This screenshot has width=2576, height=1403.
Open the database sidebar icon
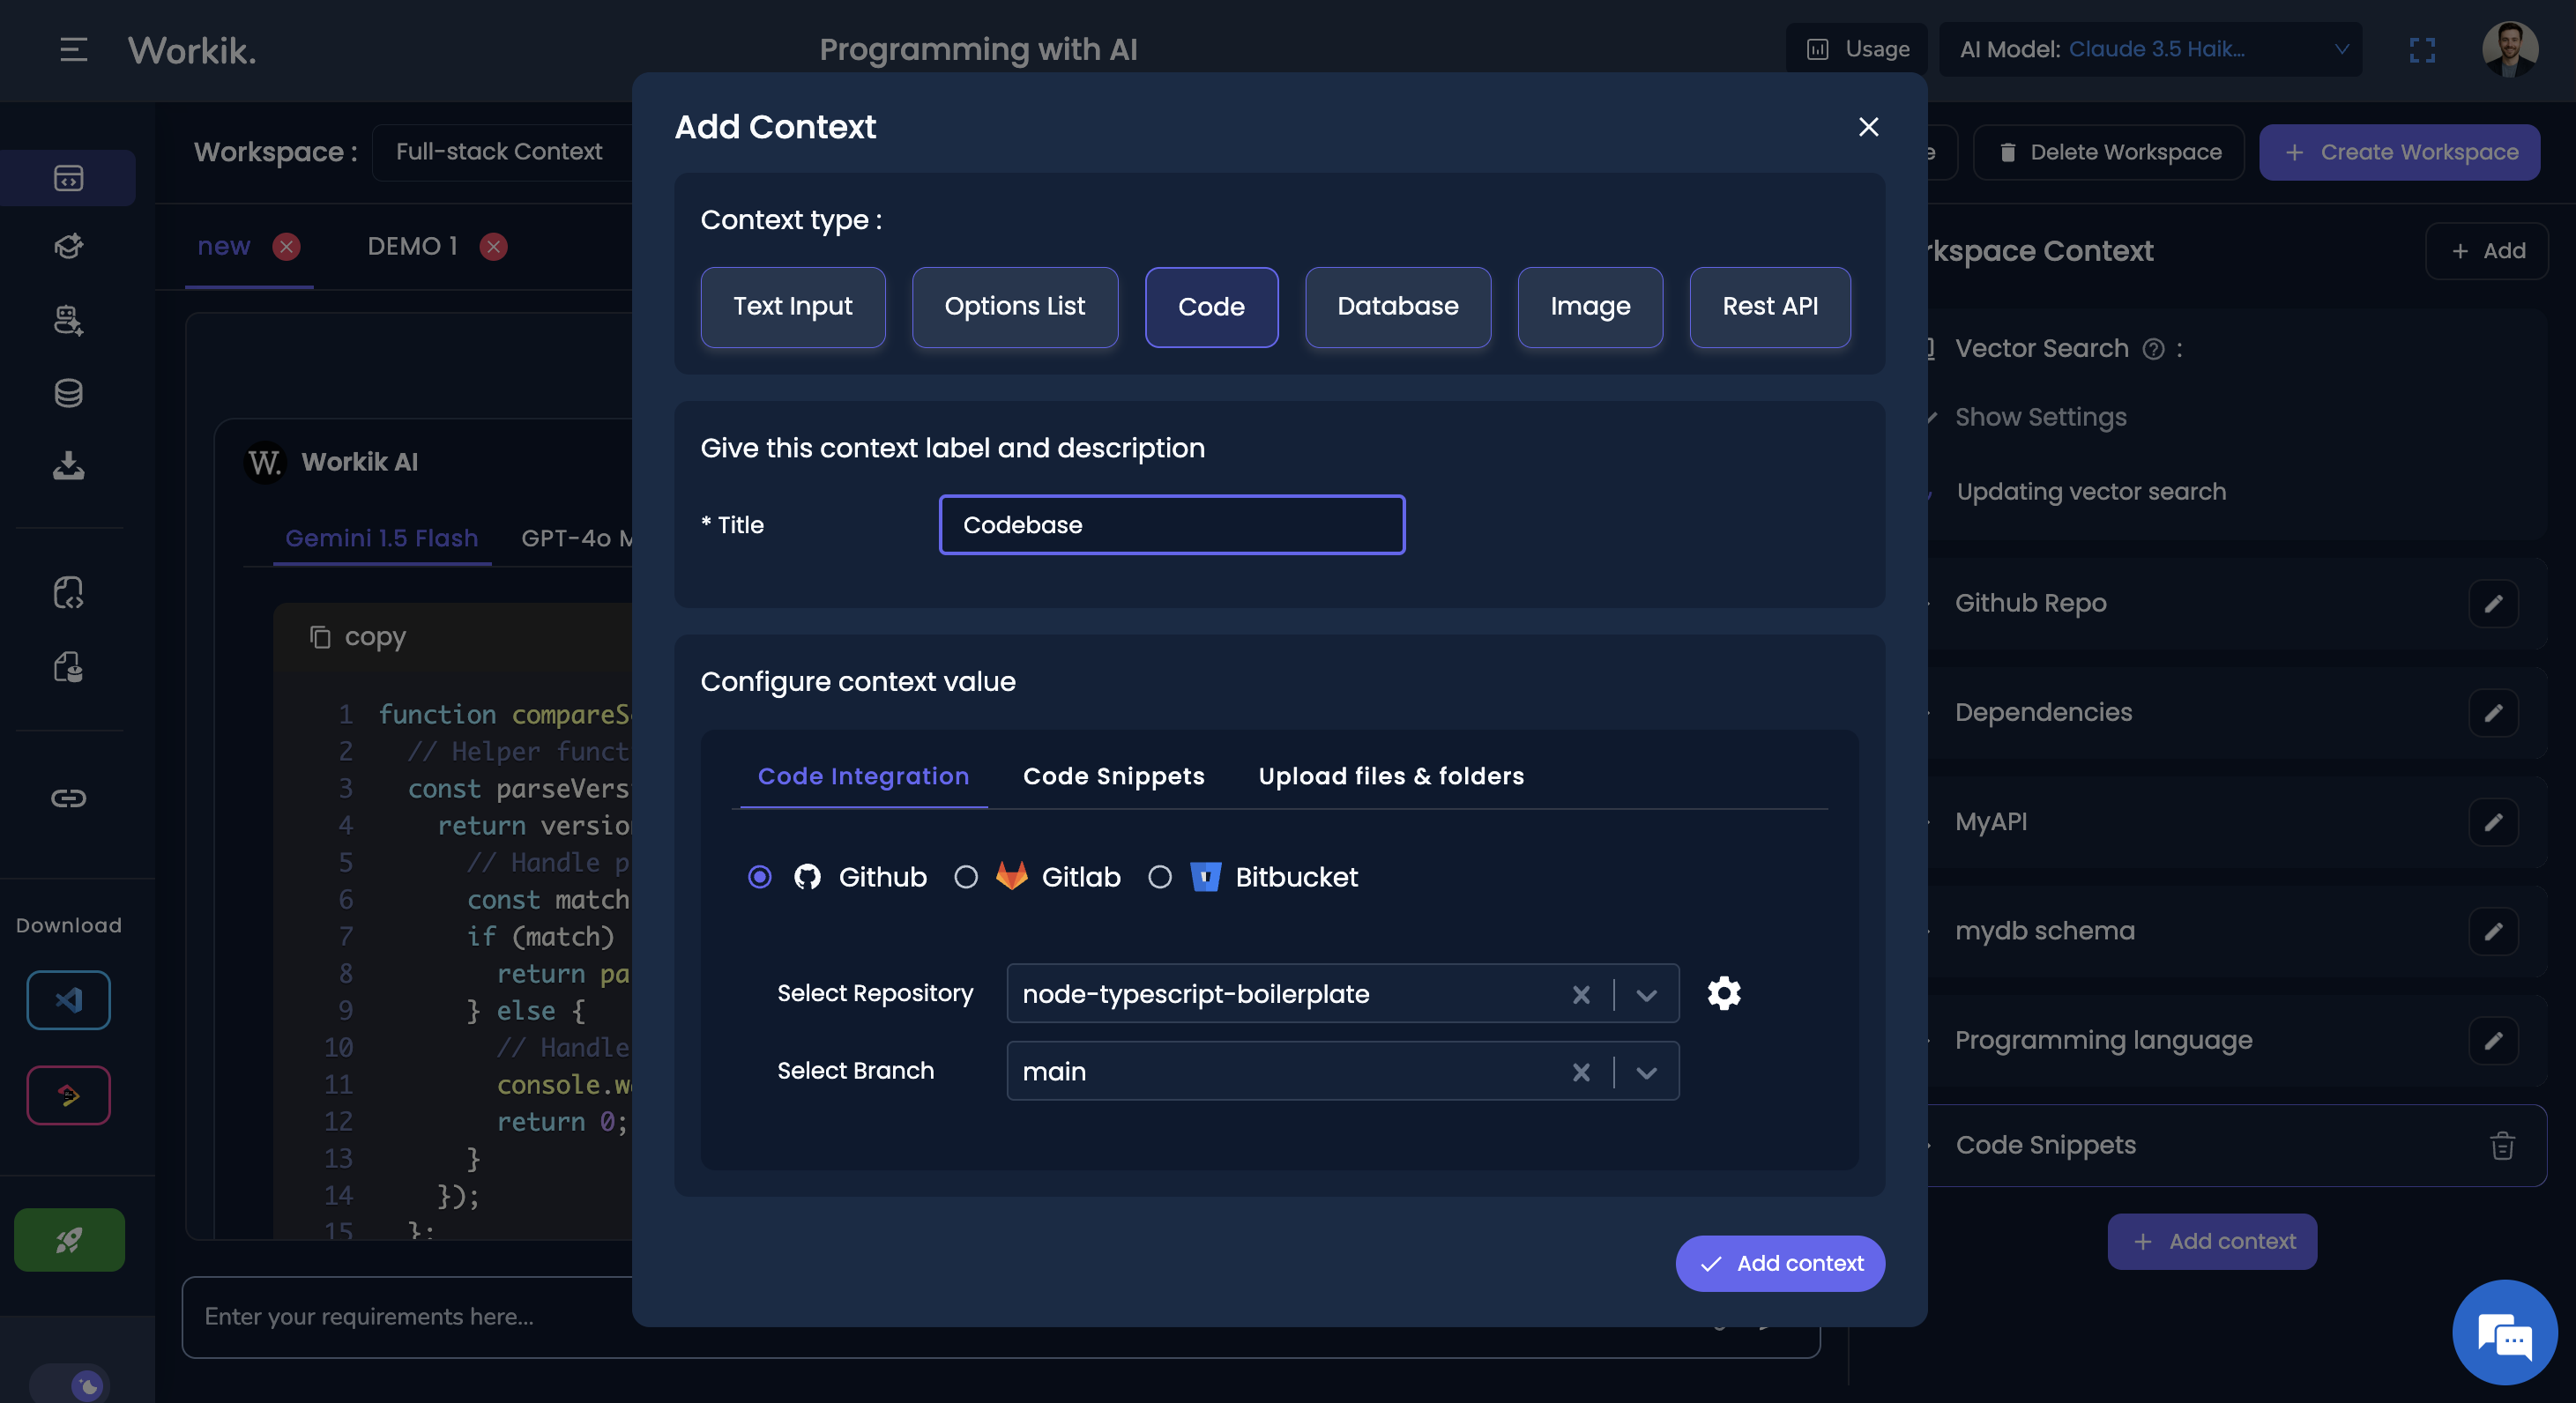pyautogui.click(x=68, y=393)
